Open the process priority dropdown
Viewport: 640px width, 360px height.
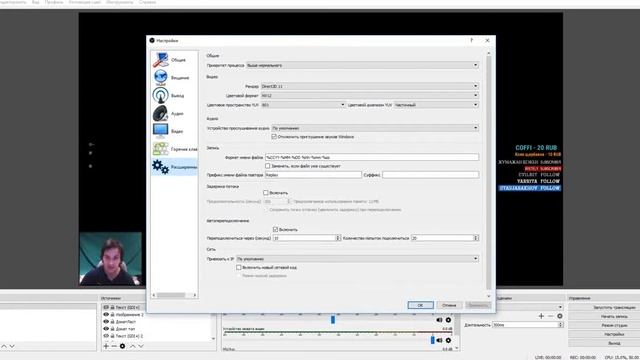point(362,65)
